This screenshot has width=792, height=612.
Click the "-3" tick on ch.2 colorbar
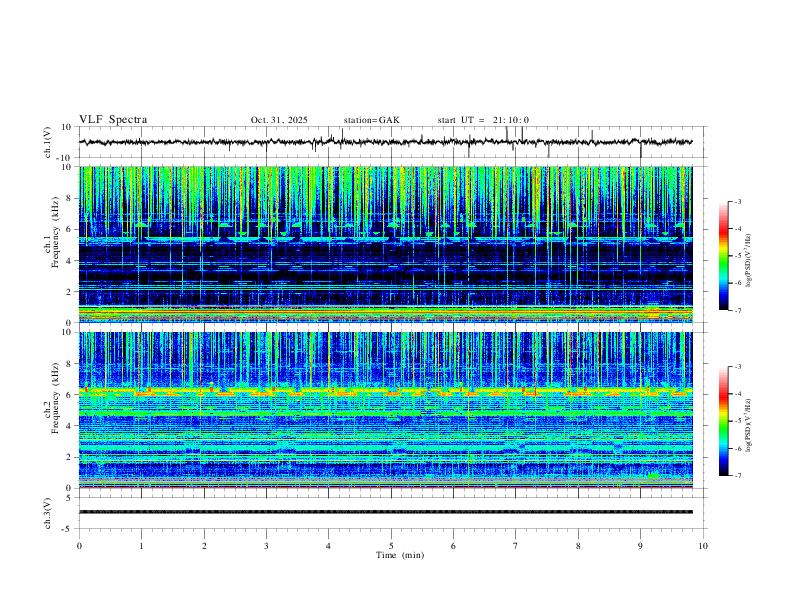click(737, 367)
